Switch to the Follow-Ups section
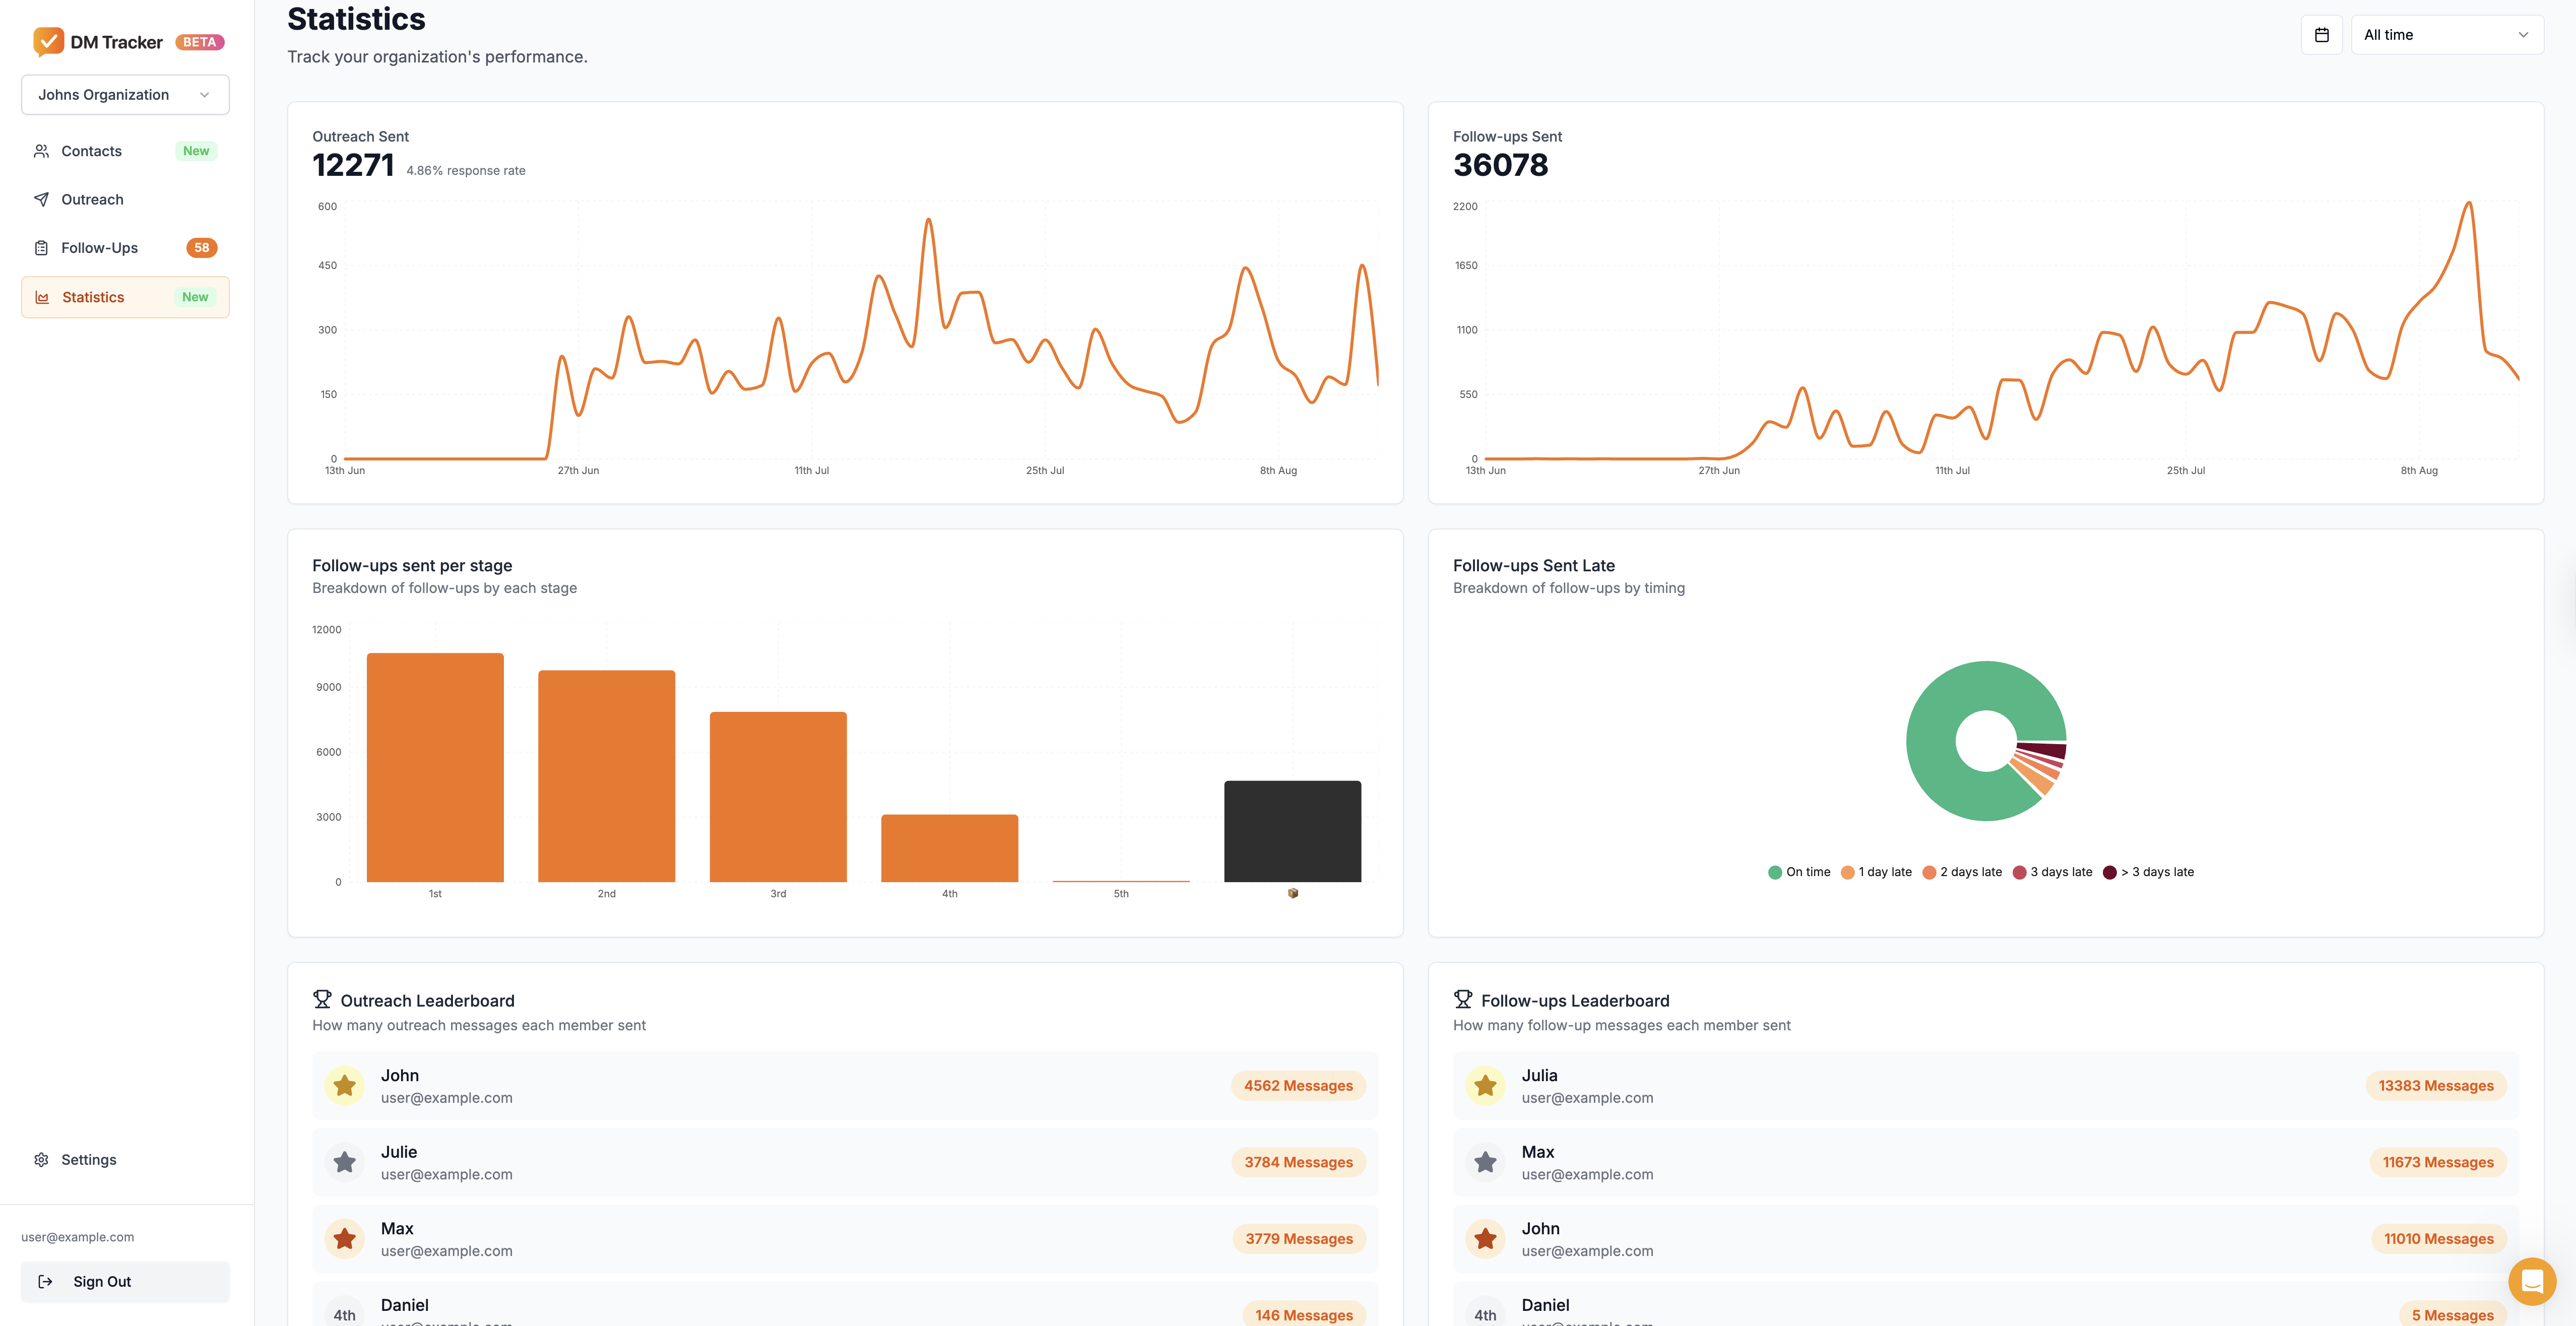The width and height of the screenshot is (2576, 1326). [100, 247]
